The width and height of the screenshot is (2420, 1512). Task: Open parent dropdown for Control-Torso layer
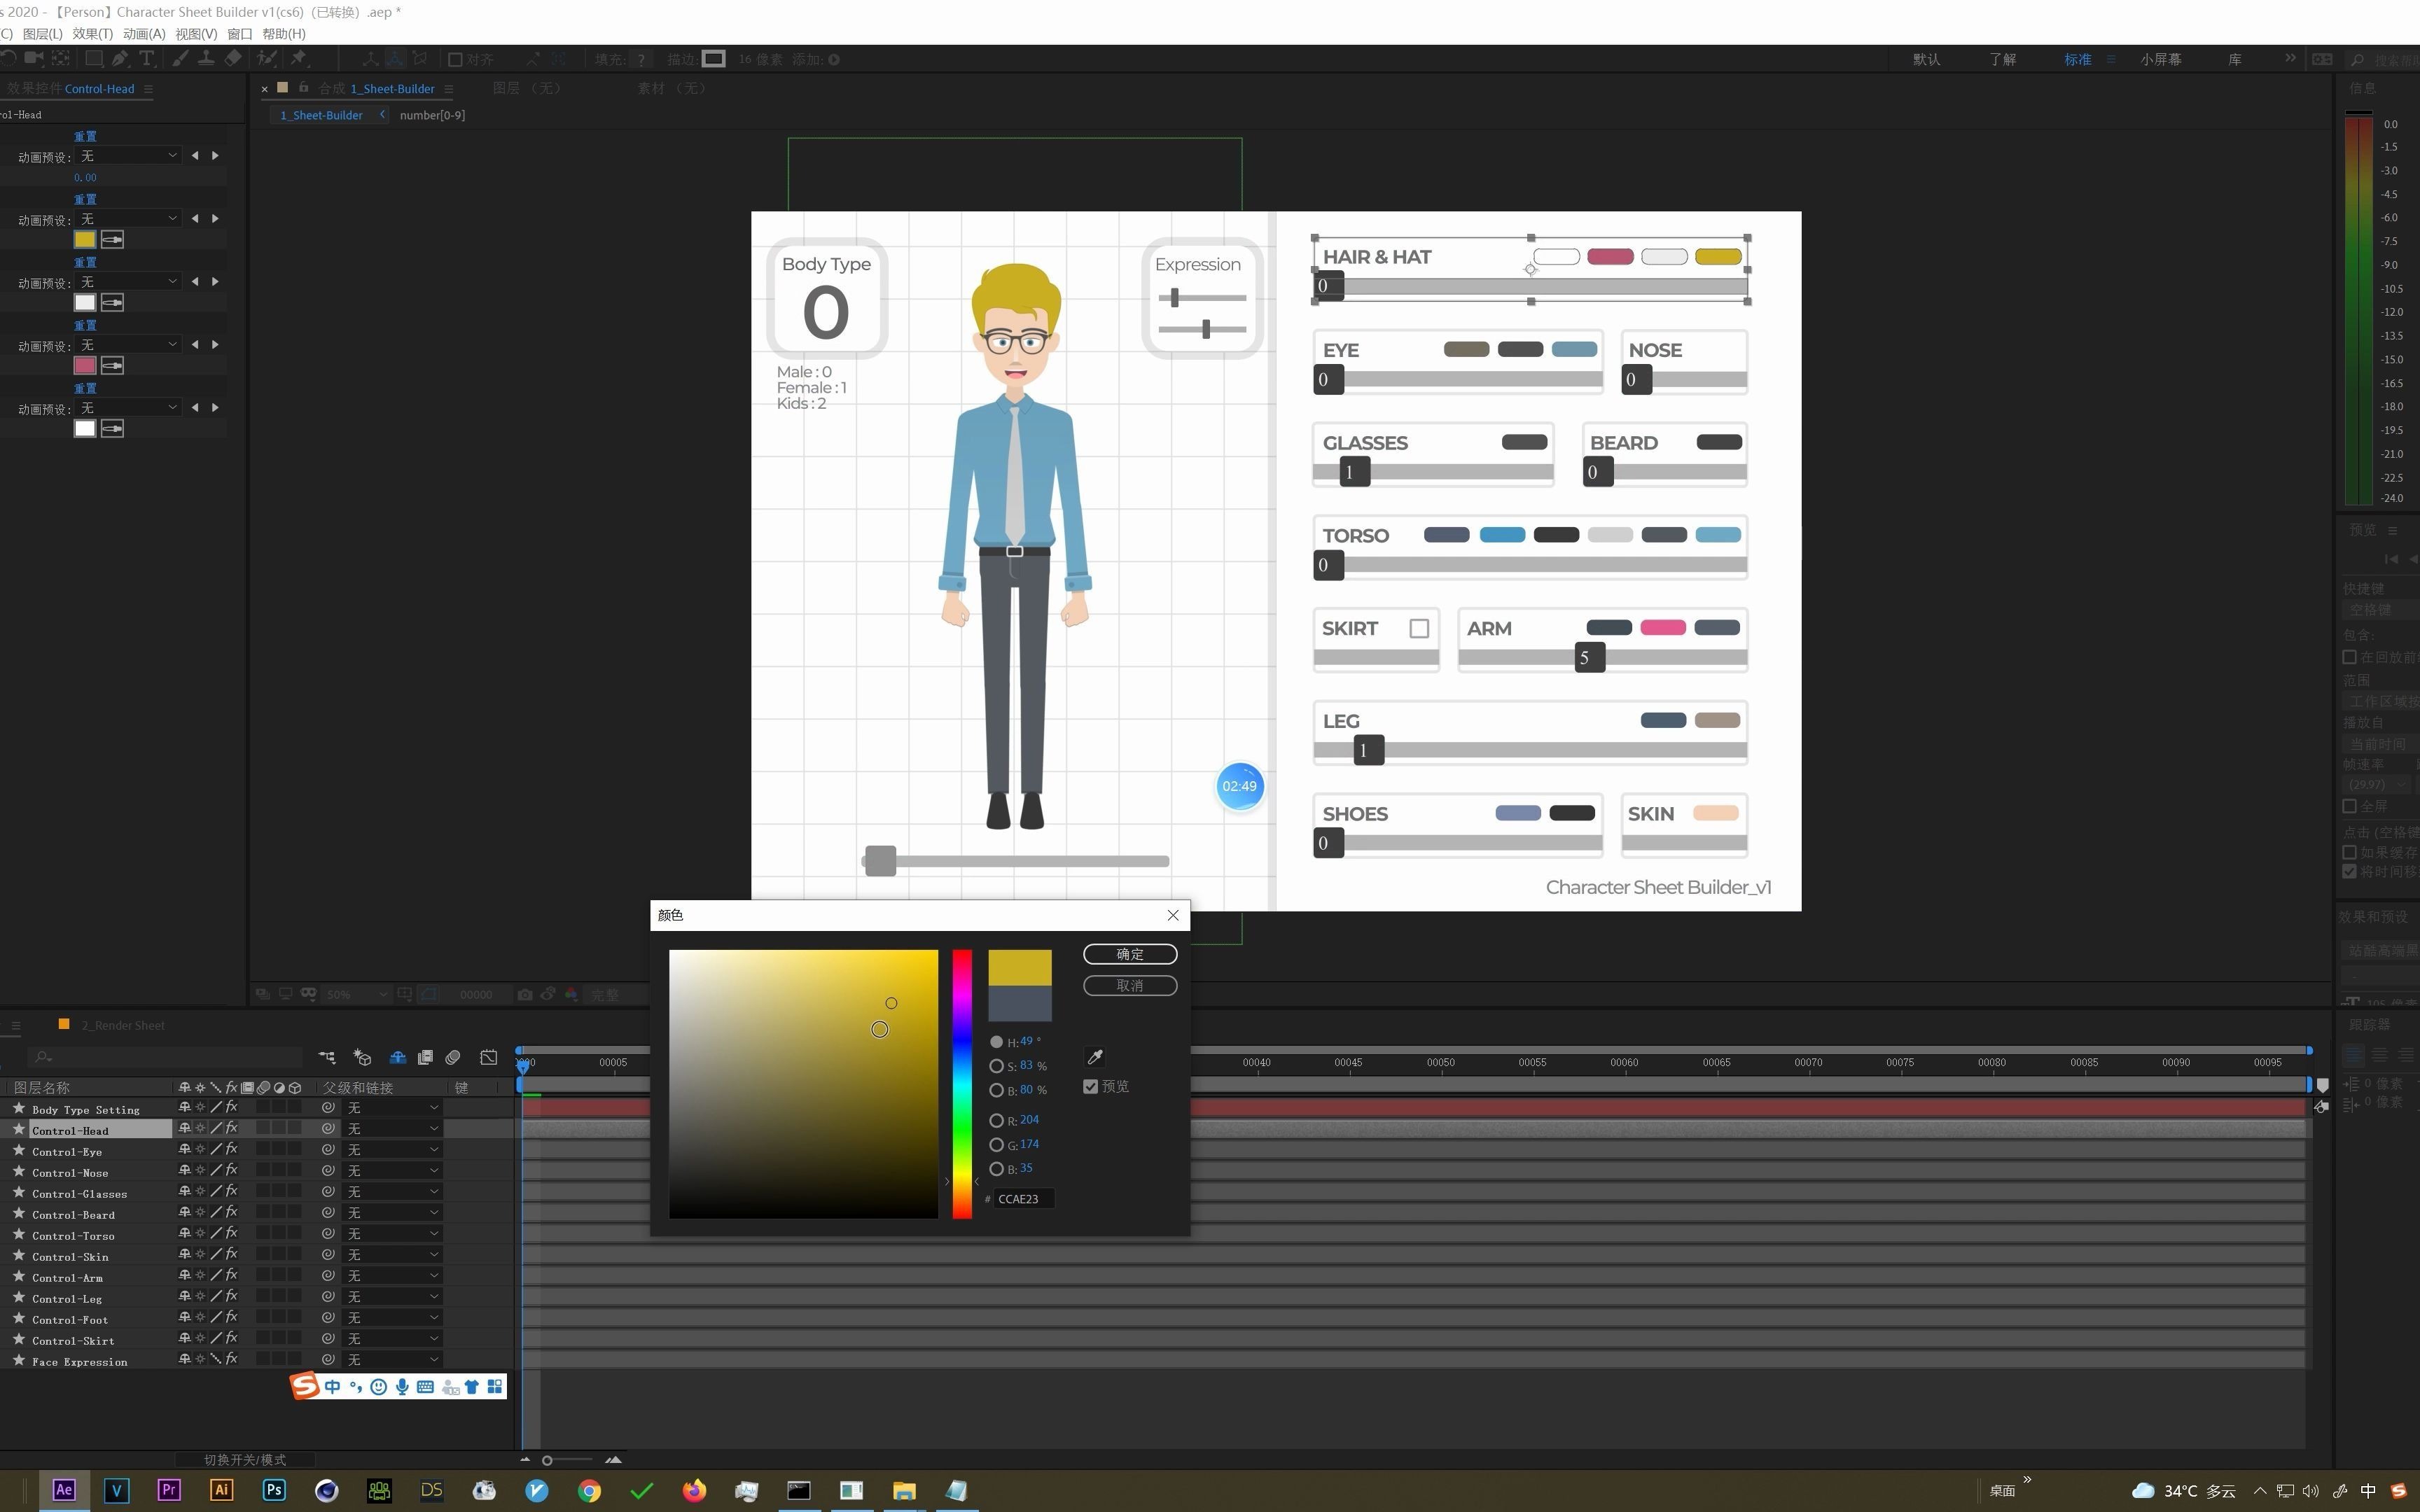coord(392,1235)
